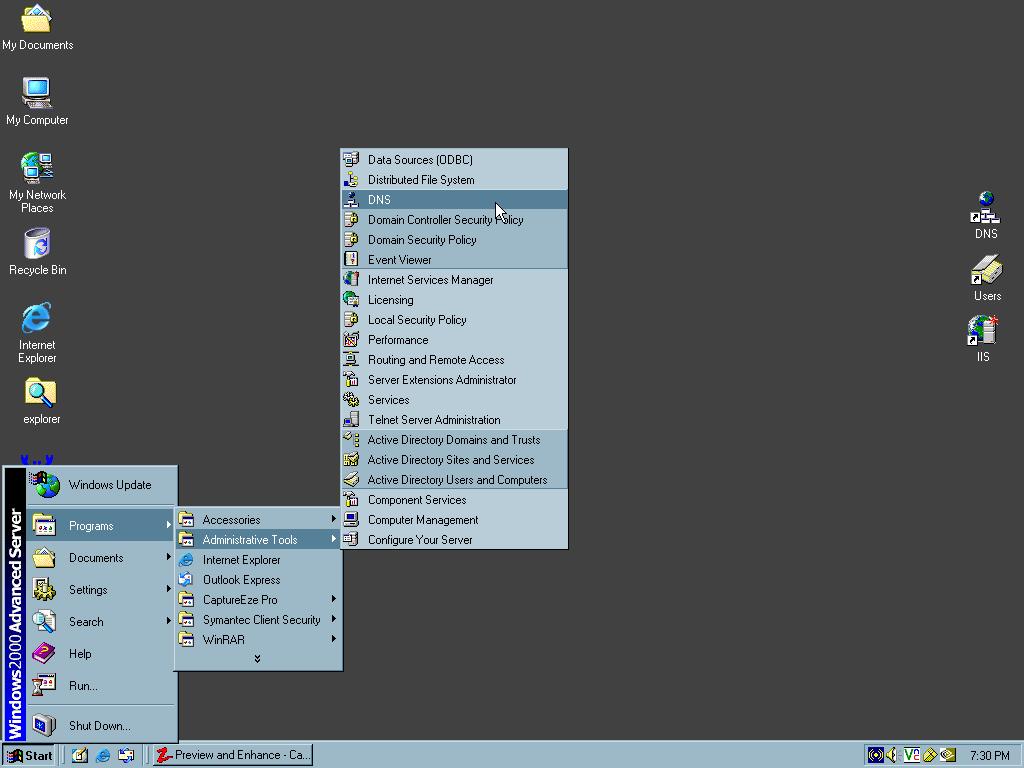
Task: Open Domain Controller Security Policy
Action: (x=455, y=219)
